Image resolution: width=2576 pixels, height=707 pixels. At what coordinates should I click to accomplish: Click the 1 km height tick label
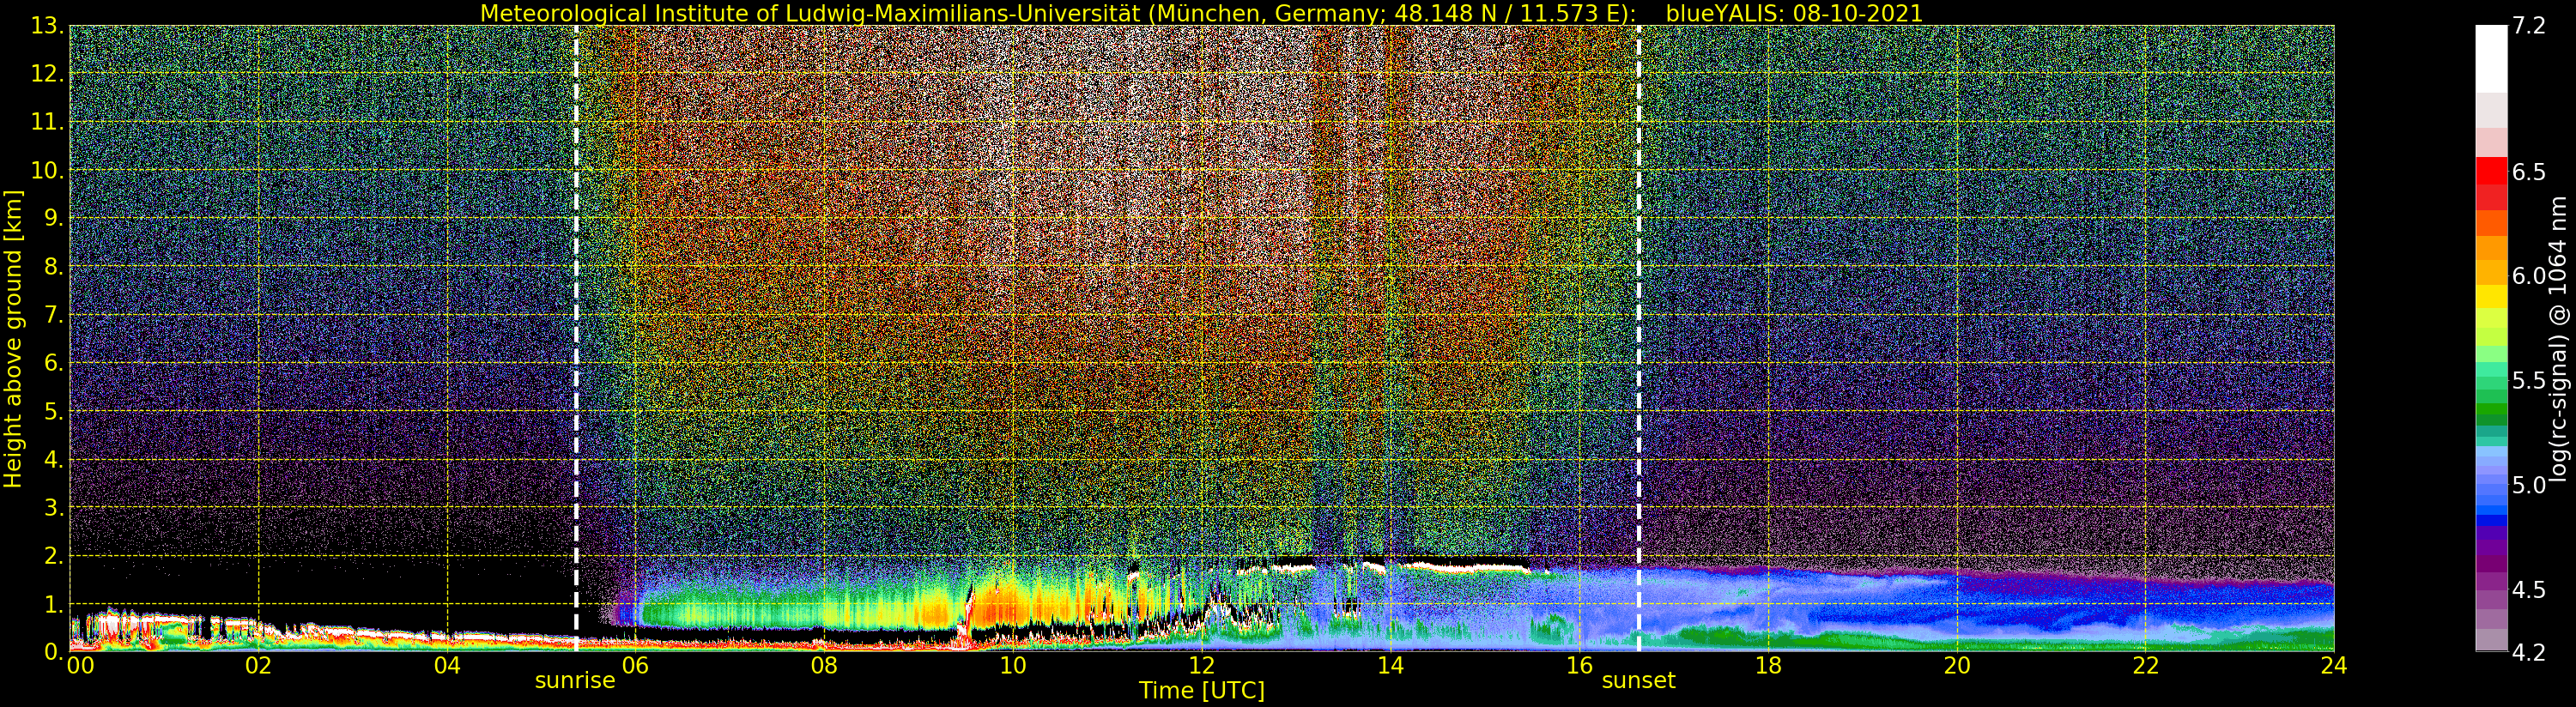54,604
